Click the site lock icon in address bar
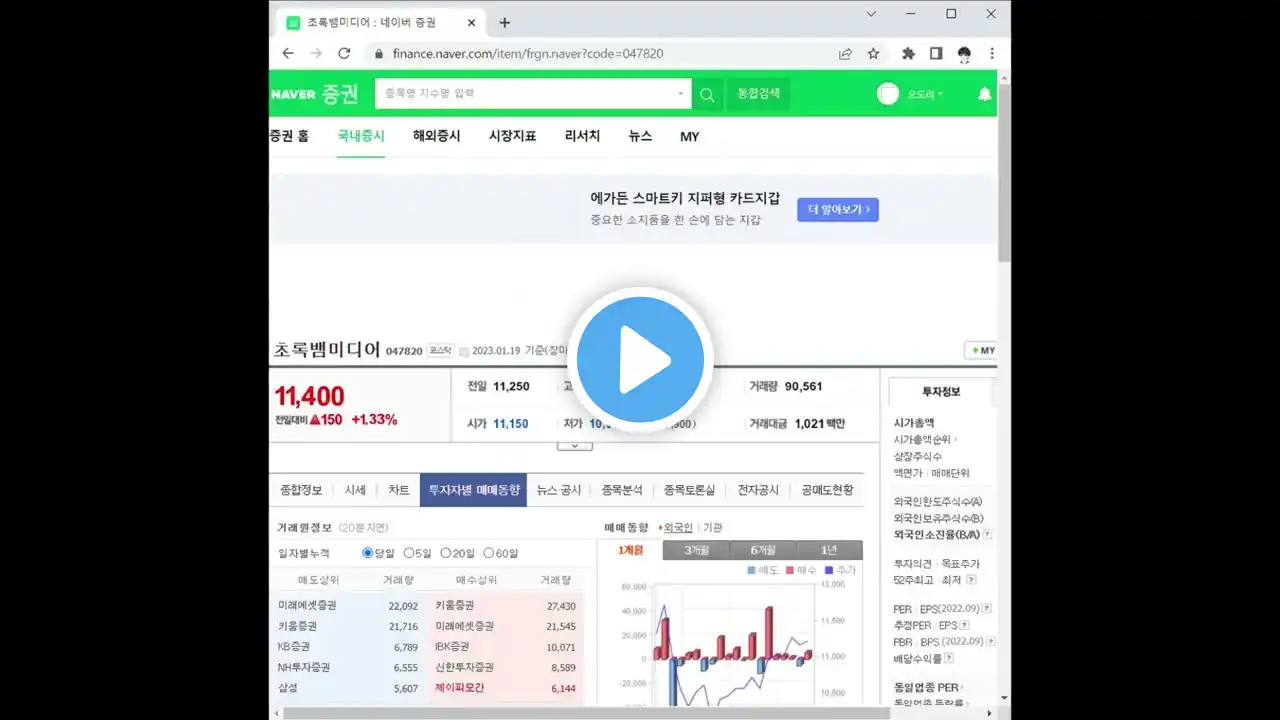 (x=378, y=53)
